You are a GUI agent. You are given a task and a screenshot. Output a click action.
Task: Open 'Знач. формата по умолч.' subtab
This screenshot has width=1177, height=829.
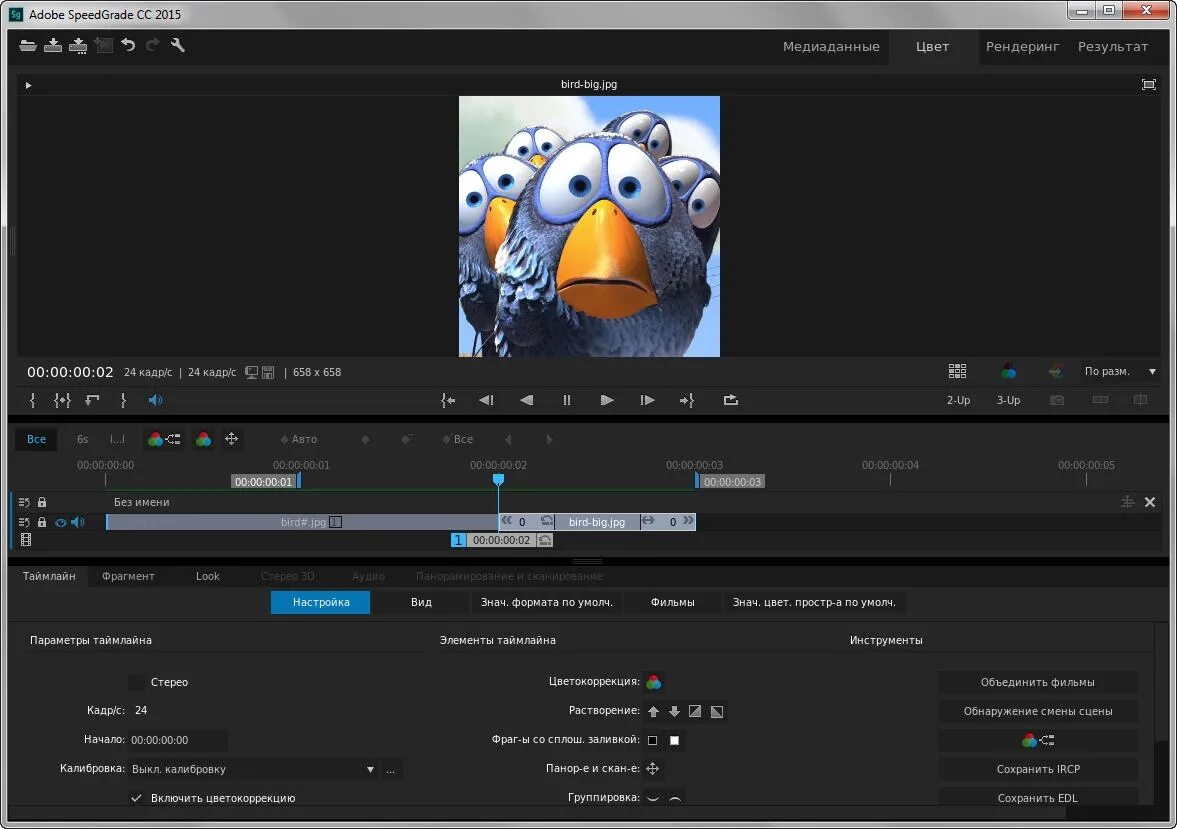coord(546,602)
